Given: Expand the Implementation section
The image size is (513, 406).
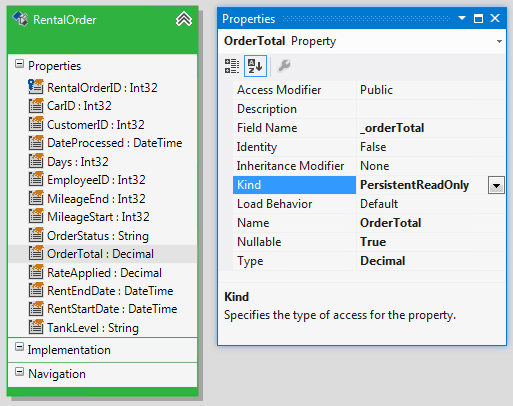Looking at the screenshot, I should point(19,347).
